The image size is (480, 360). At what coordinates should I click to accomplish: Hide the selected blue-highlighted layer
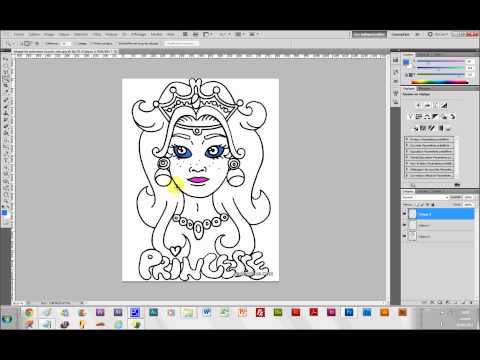405,214
